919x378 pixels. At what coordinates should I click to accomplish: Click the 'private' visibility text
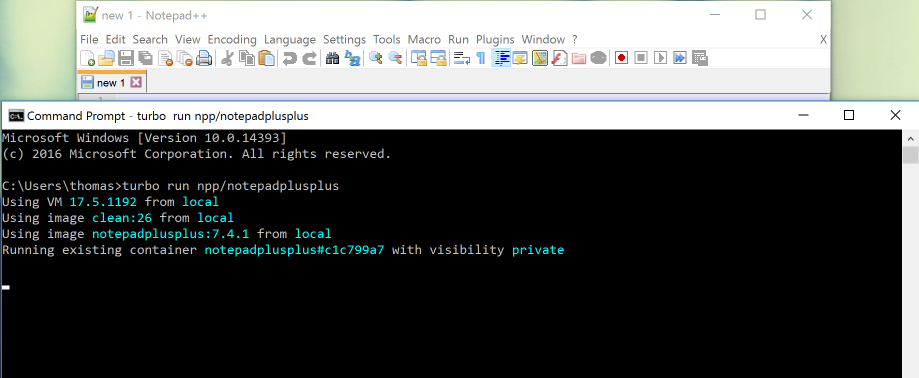click(x=538, y=250)
